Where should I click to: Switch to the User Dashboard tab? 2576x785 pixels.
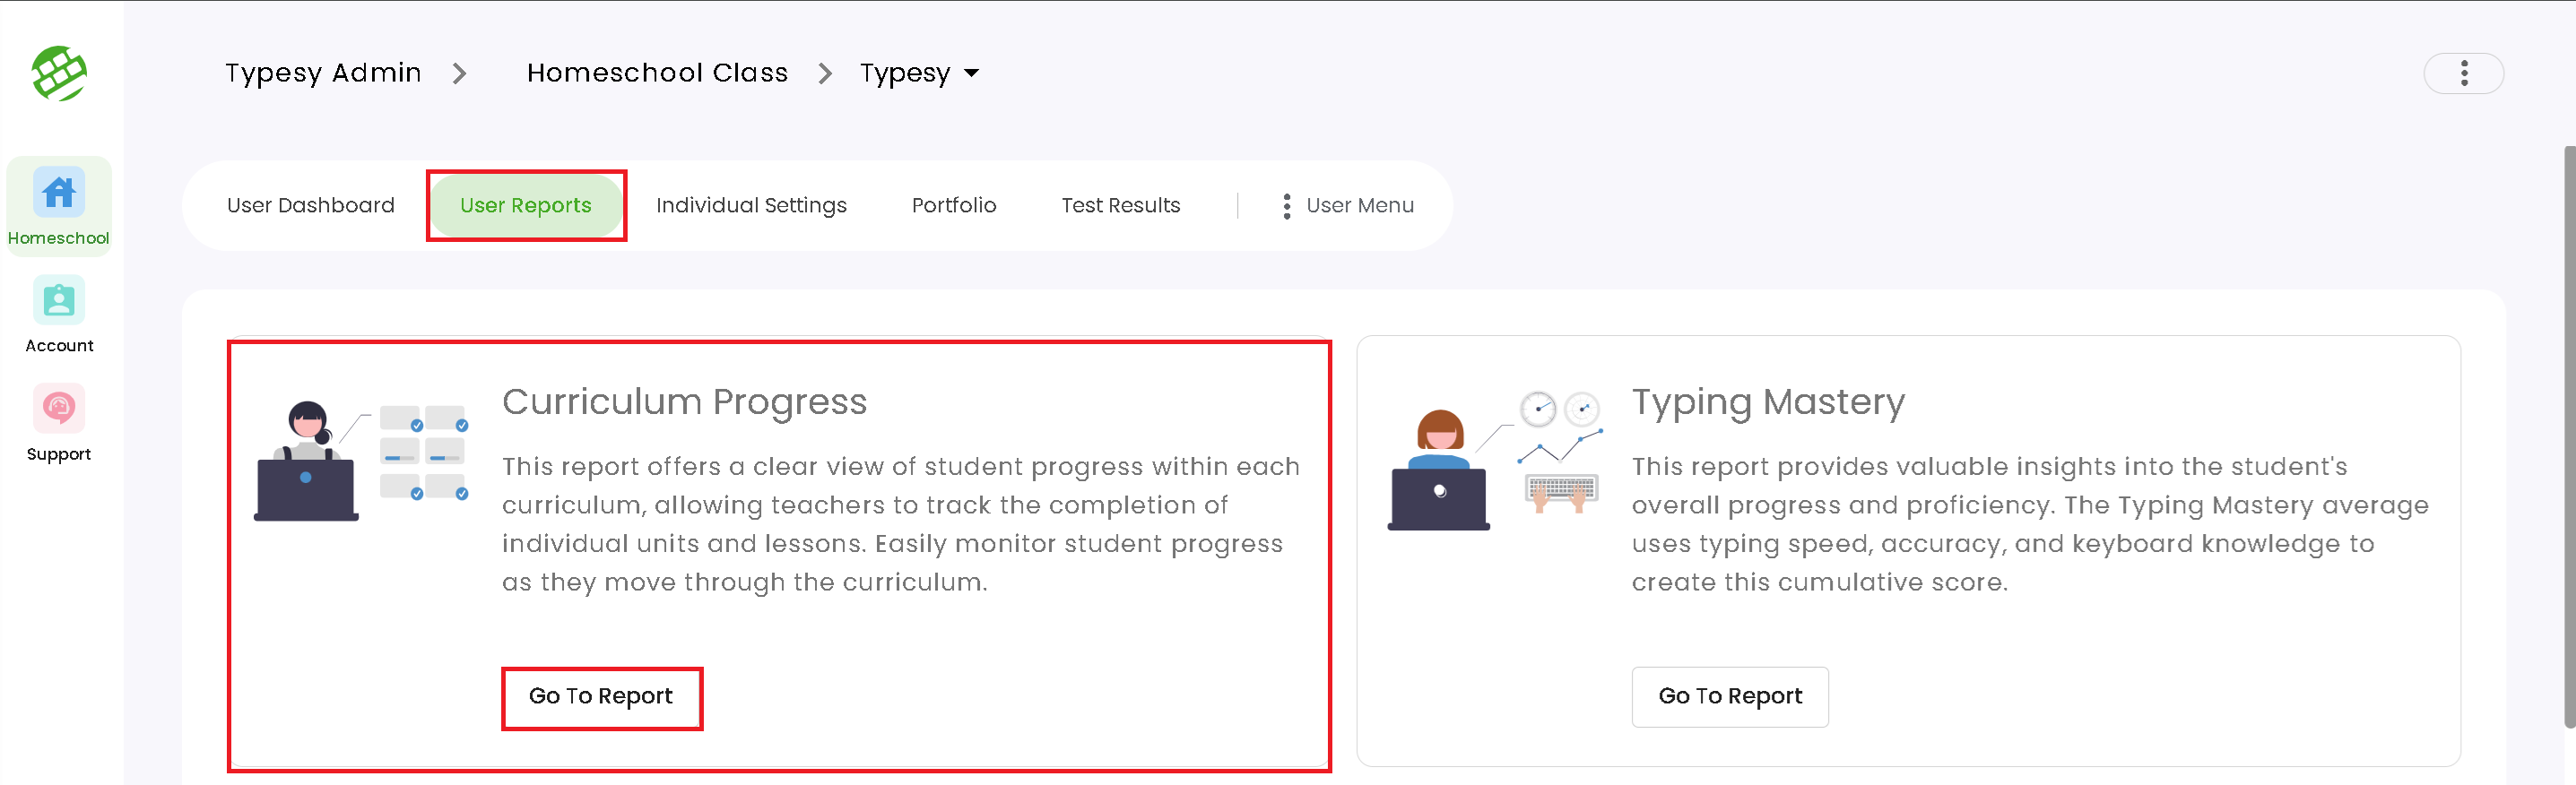tap(310, 206)
